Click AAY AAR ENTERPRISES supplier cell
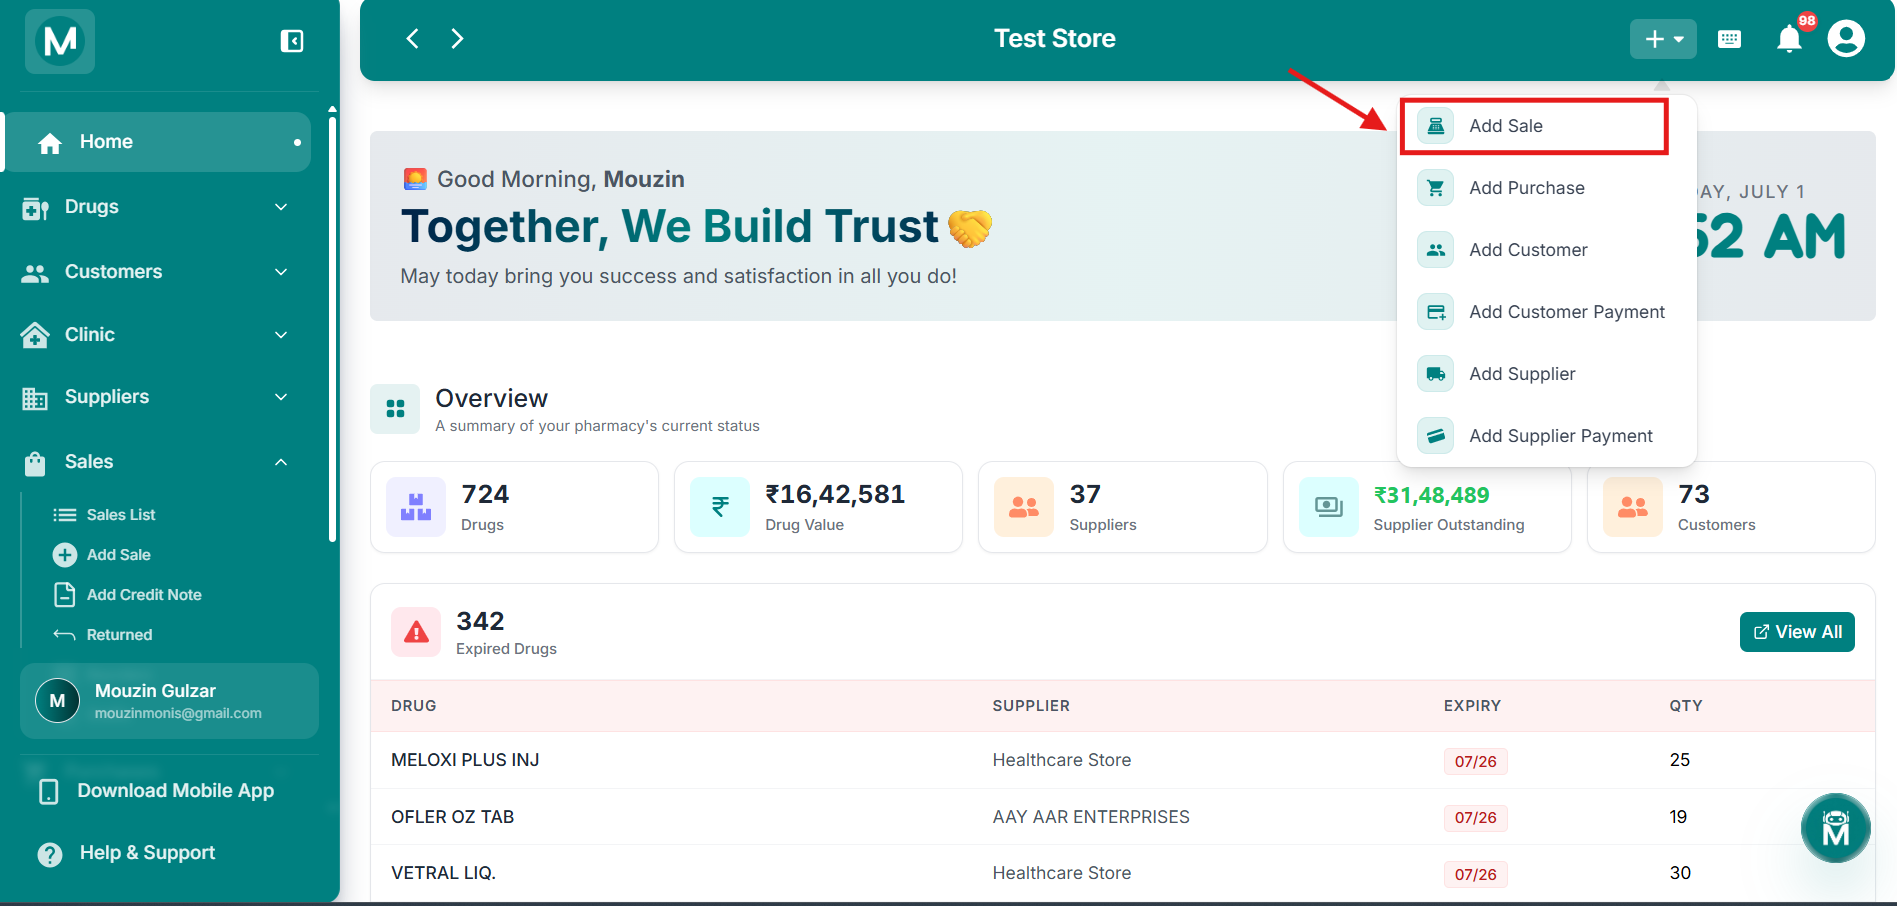1897x906 pixels. [1091, 817]
